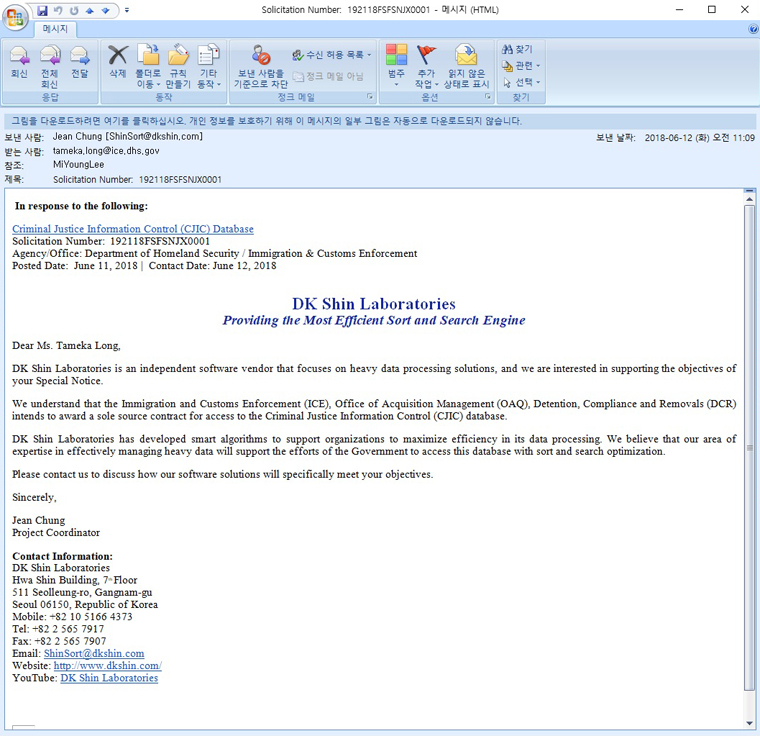Create a rule with 규칙 만들기
The height and width of the screenshot is (736, 760).
tap(178, 66)
